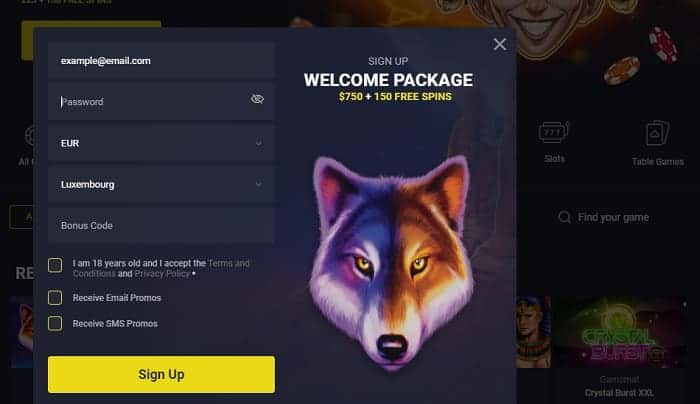Open the Table Games category icon

tap(658, 133)
